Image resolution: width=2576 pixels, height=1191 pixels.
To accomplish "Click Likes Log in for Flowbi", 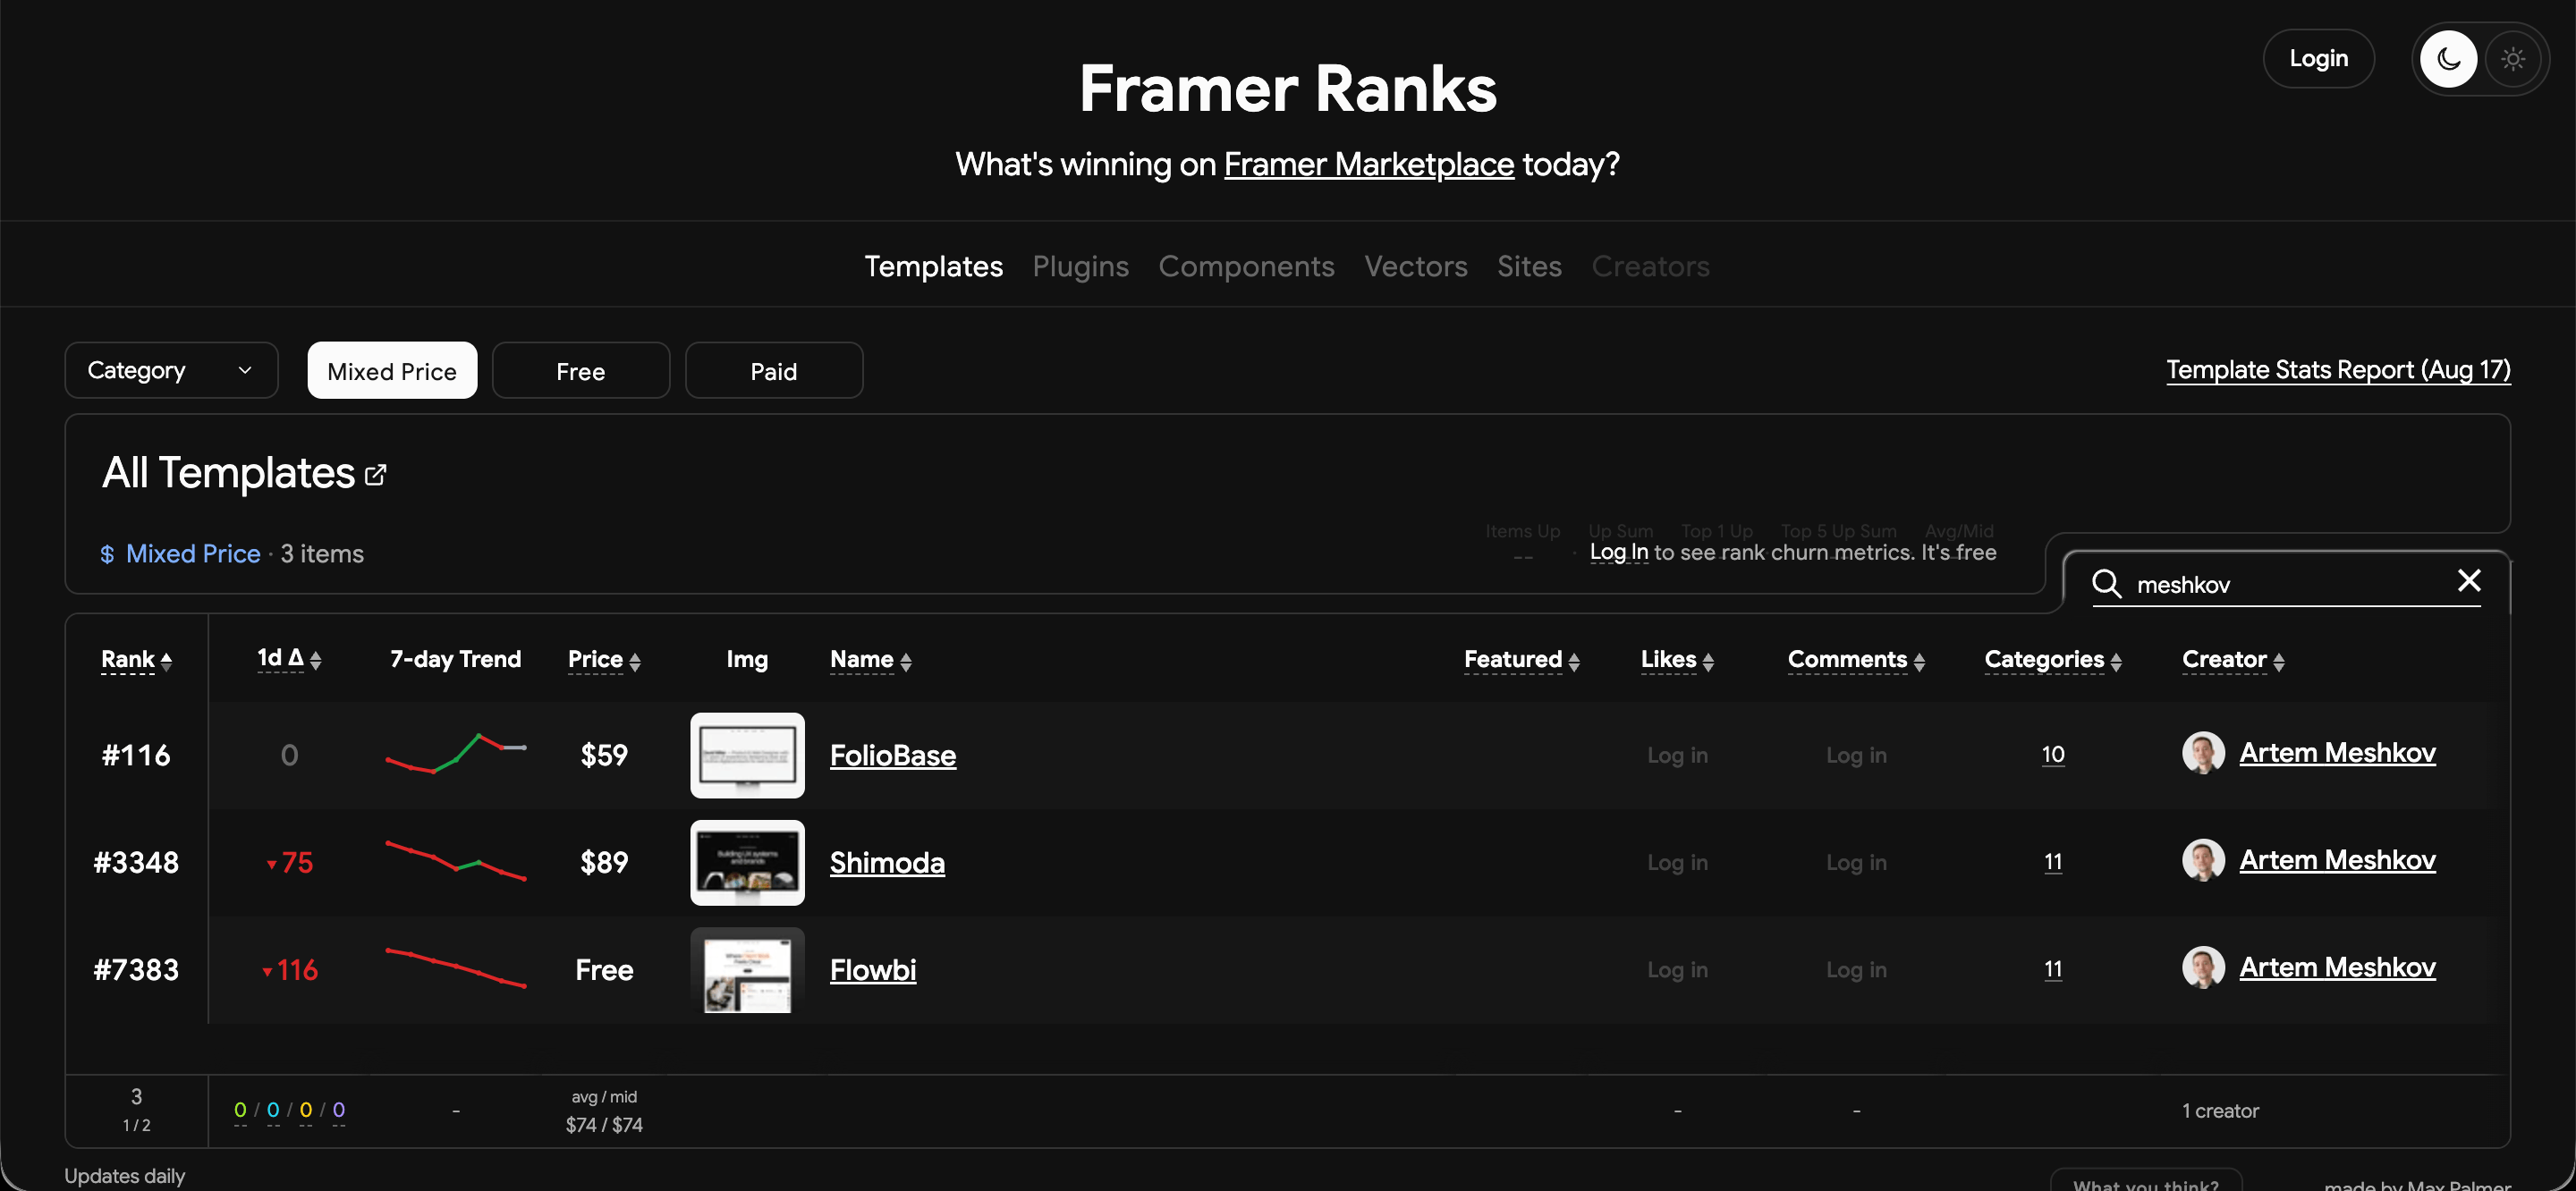I will (1677, 969).
